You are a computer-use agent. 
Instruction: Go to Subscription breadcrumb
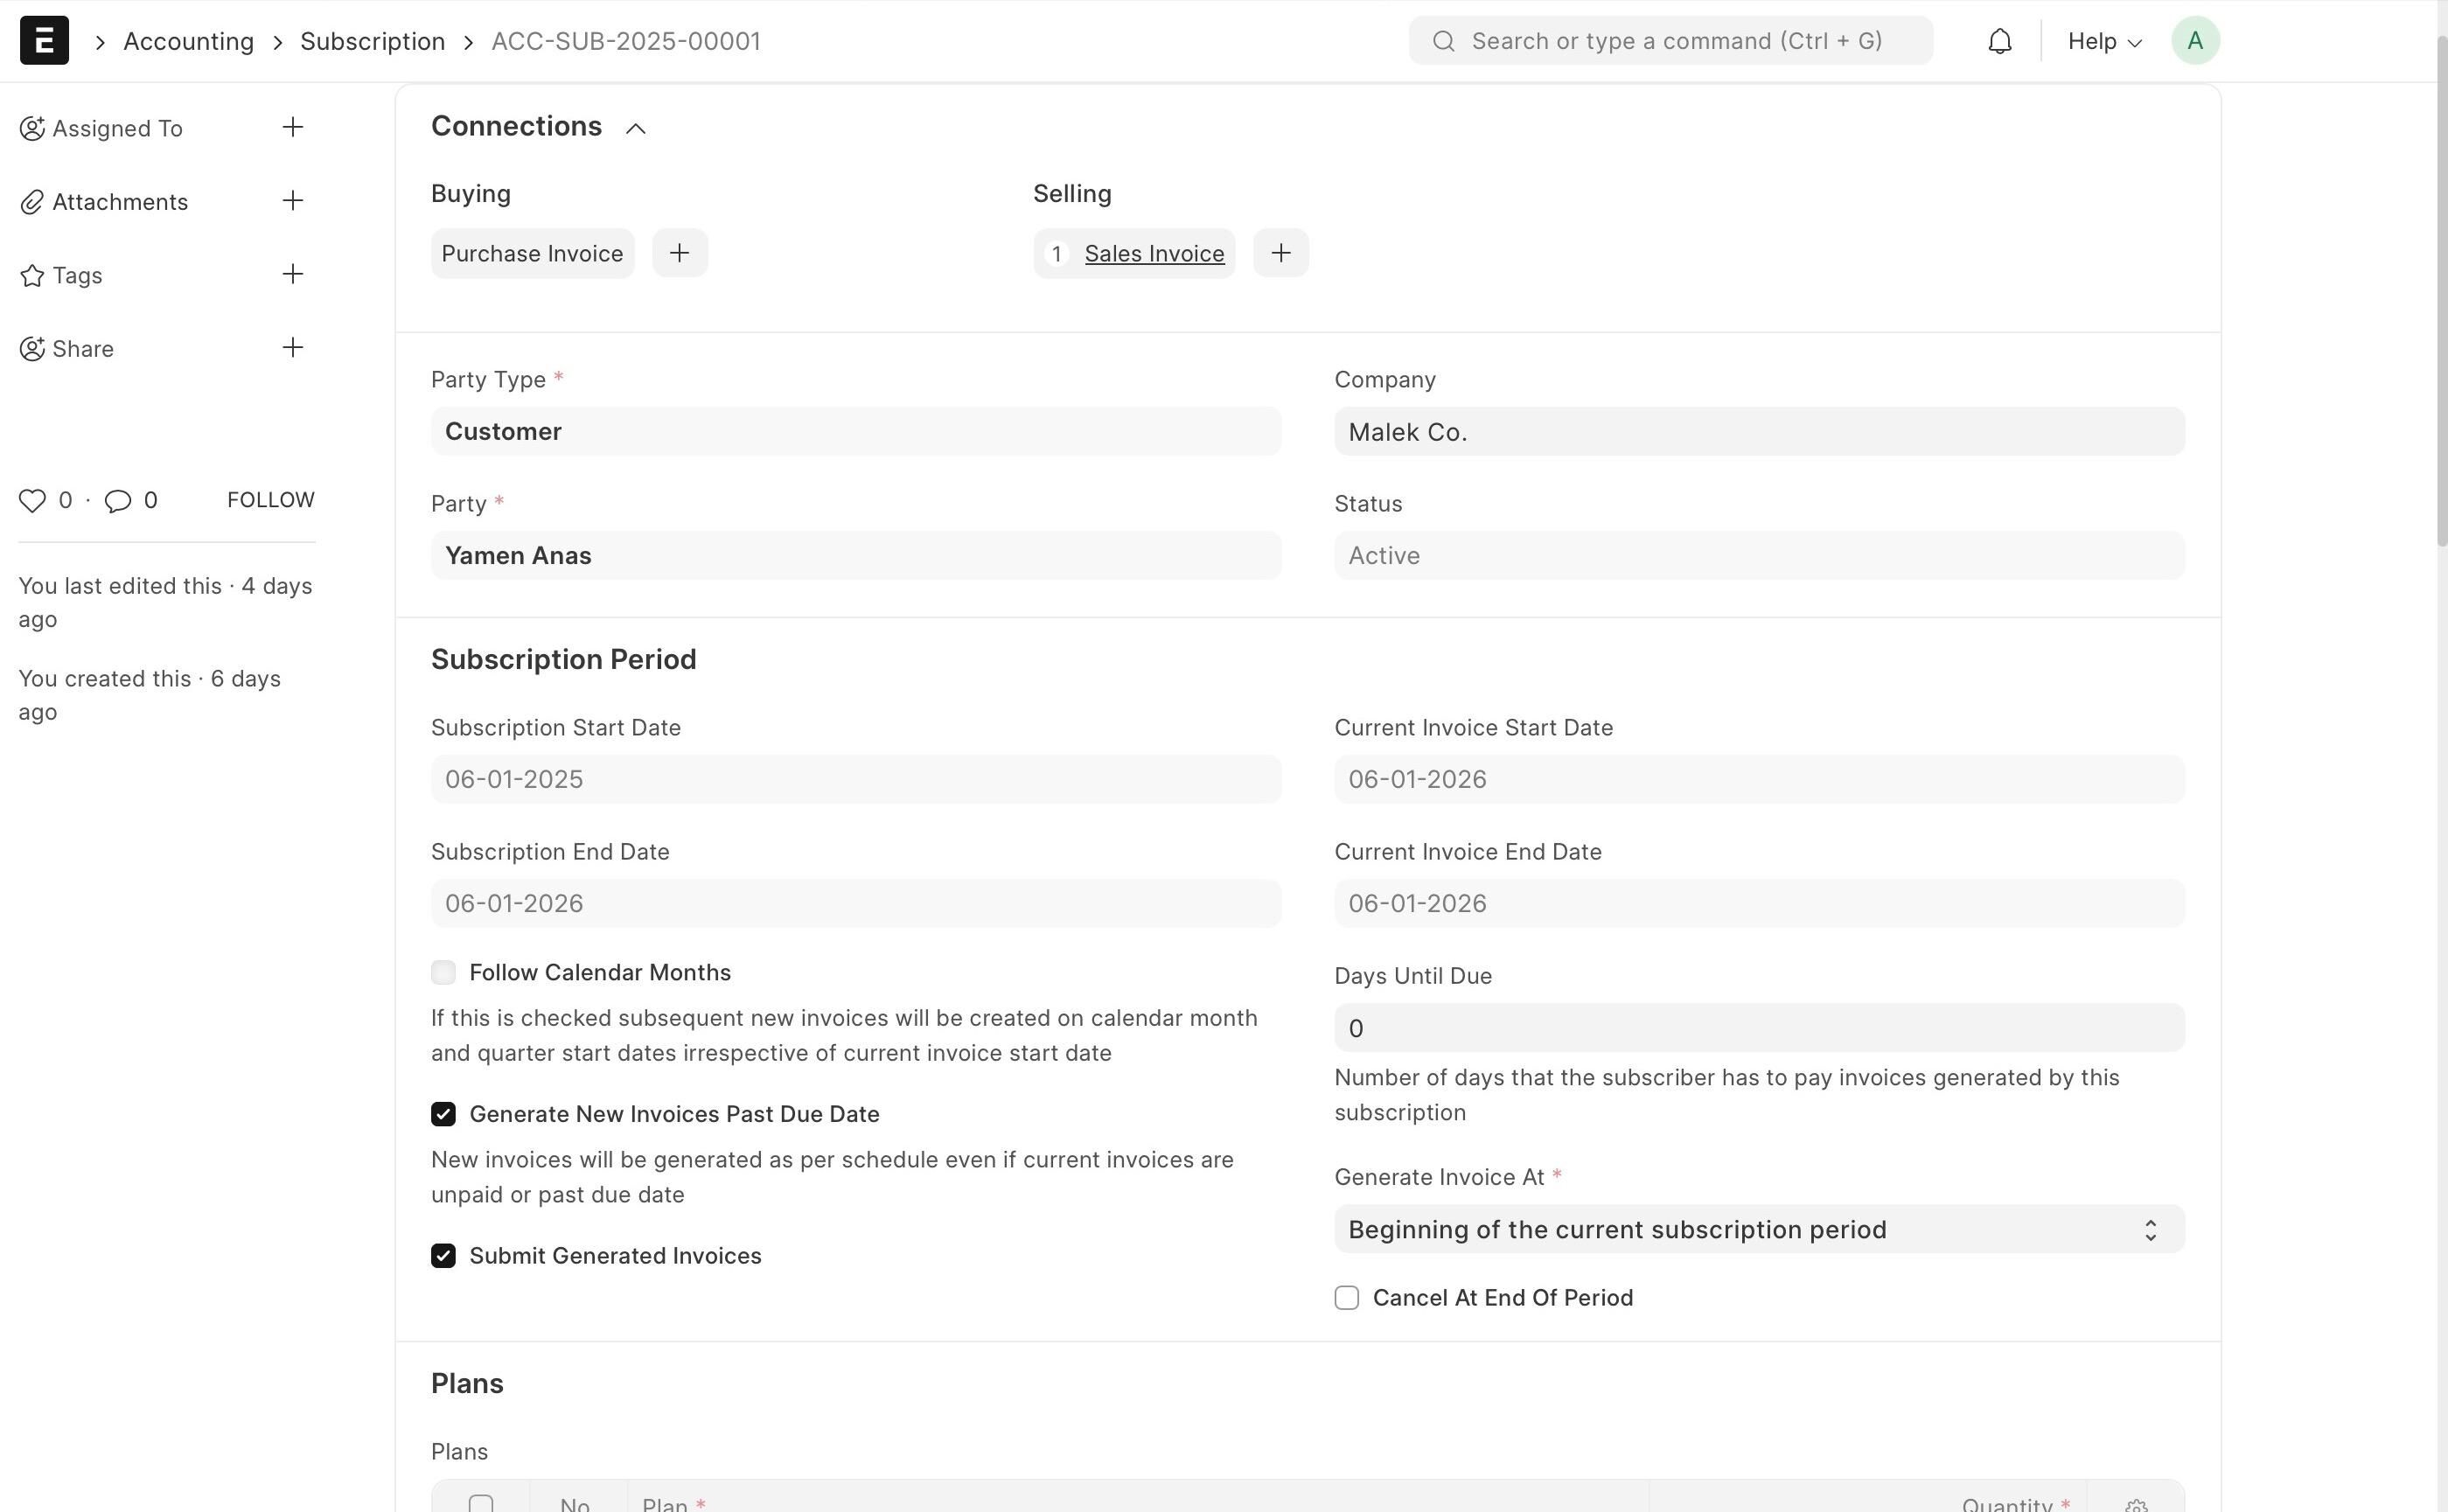click(x=372, y=41)
